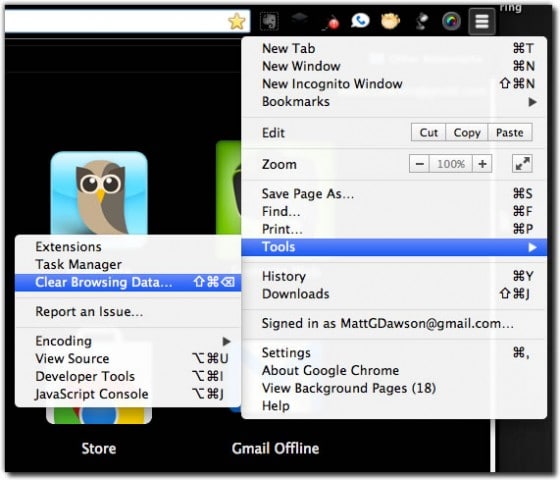Open Settings from Chrome menu
Image resolution: width=560 pixels, height=480 pixels.
coord(394,353)
